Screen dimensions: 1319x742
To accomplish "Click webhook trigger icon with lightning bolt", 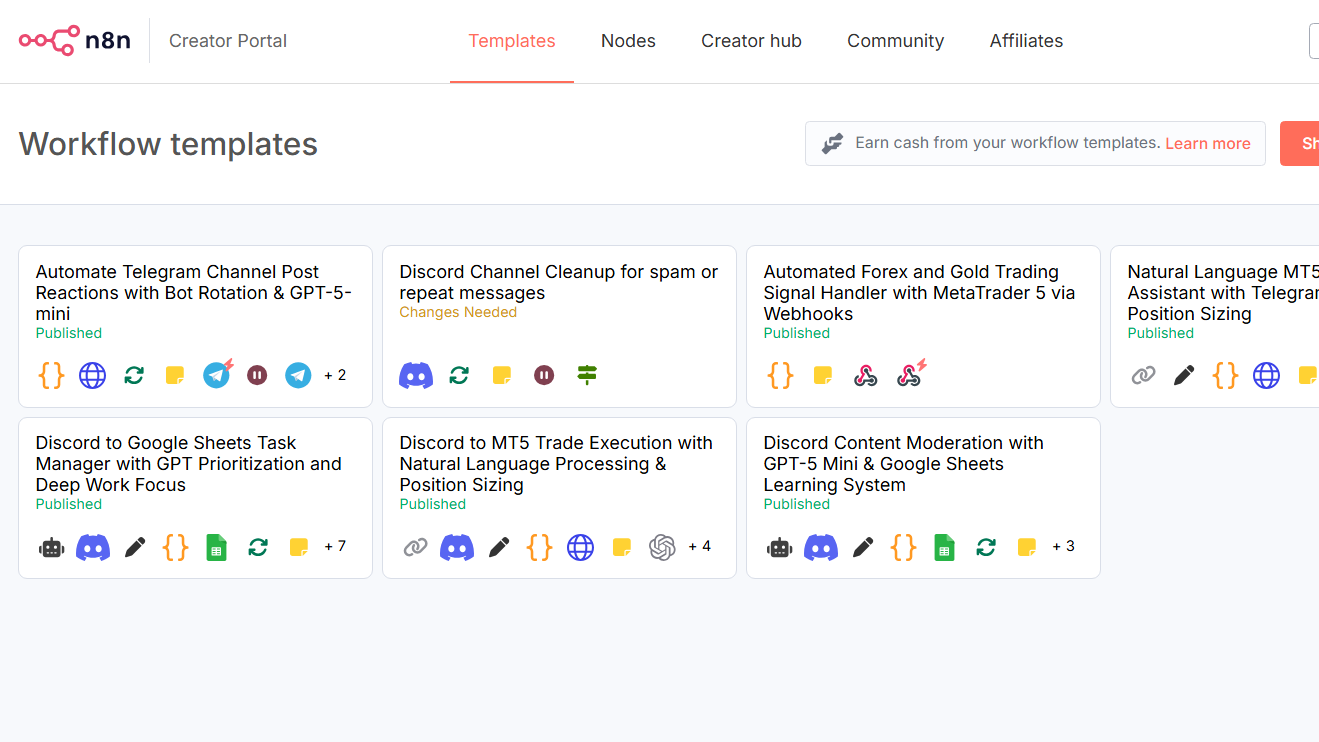I will coord(910,375).
